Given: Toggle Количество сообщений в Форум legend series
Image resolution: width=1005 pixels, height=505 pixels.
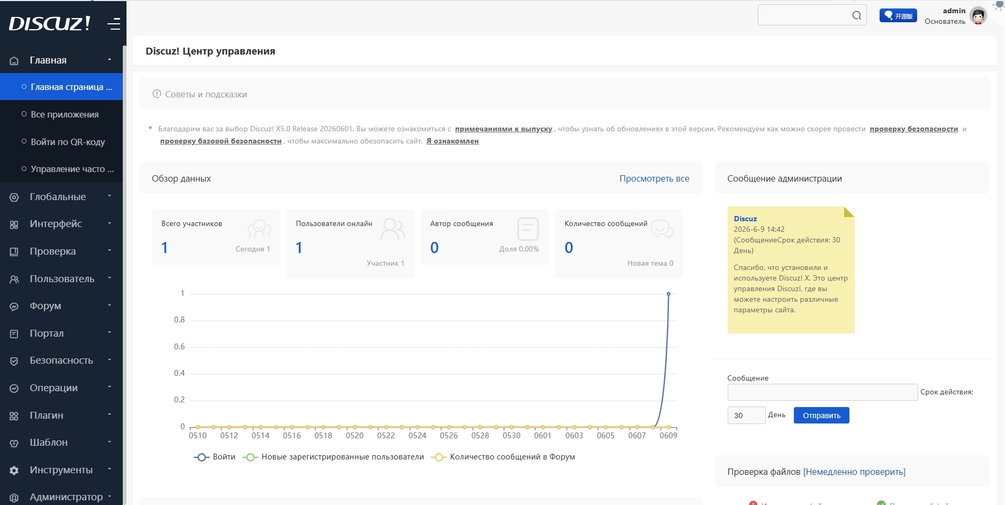Looking at the screenshot, I should coord(502,458).
